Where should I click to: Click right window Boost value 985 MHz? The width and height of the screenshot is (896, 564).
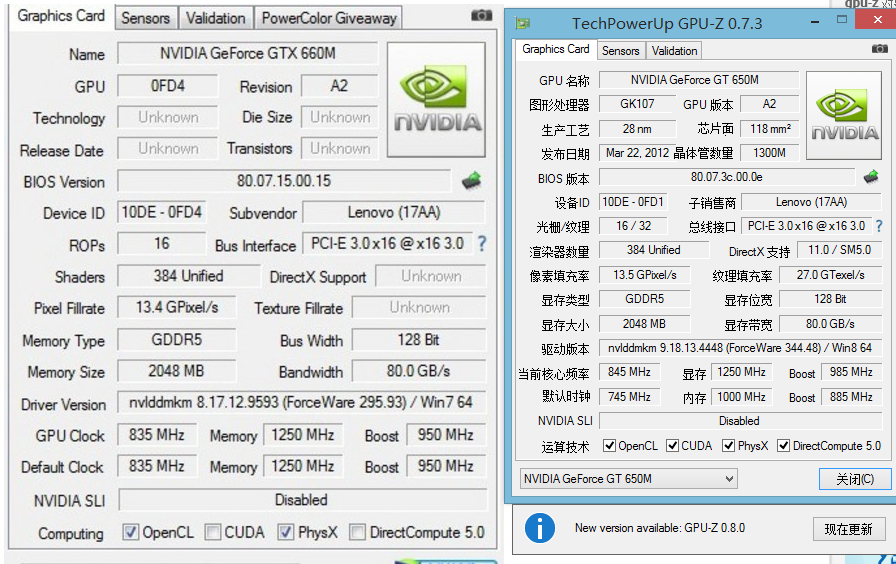click(851, 372)
